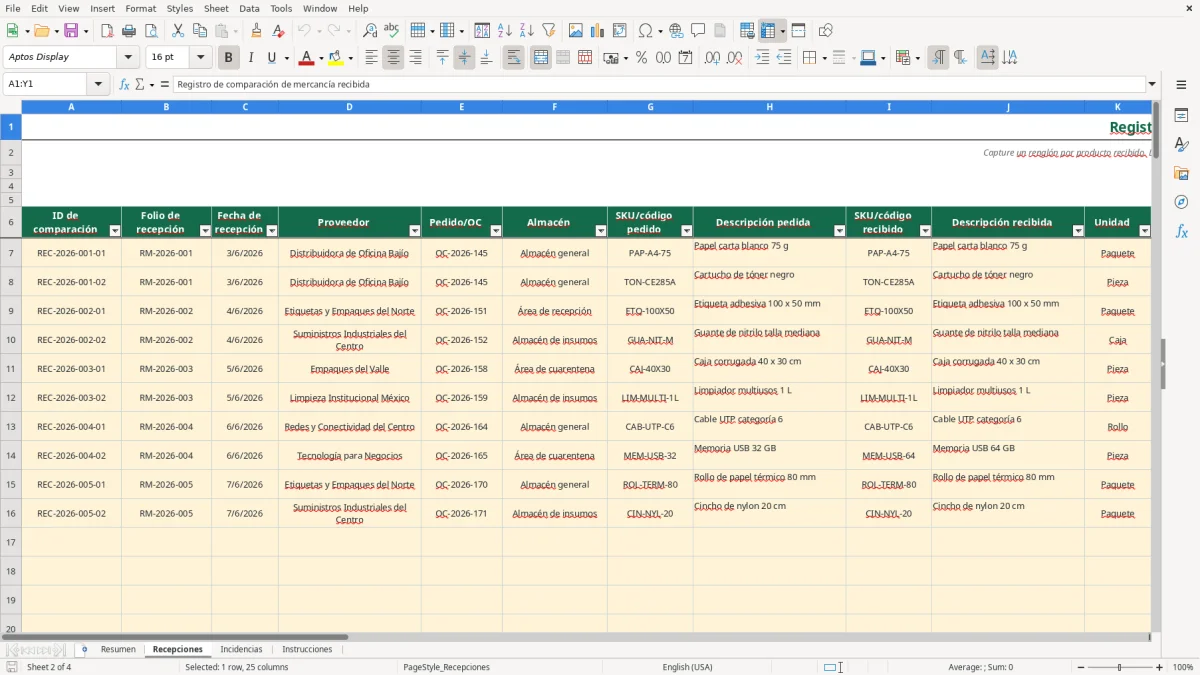Screen dimensions: 1200x675
Task: Select column header D
Action: [349, 106]
